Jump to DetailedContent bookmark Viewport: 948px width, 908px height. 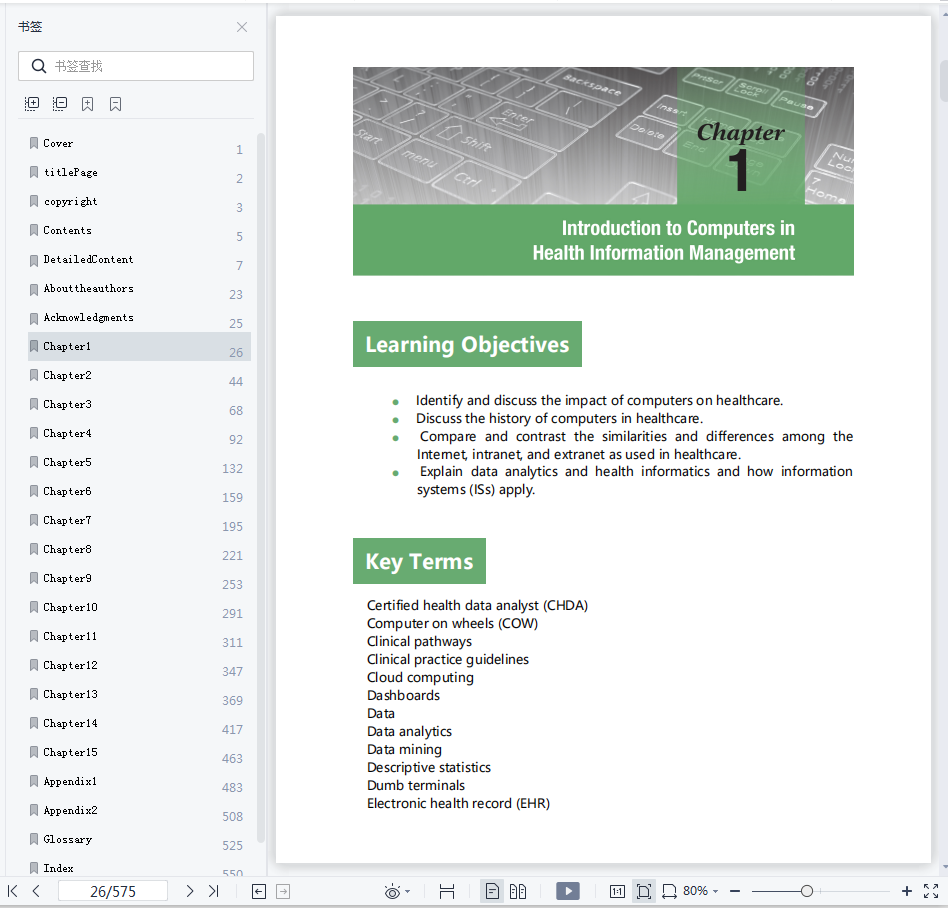coord(139,259)
